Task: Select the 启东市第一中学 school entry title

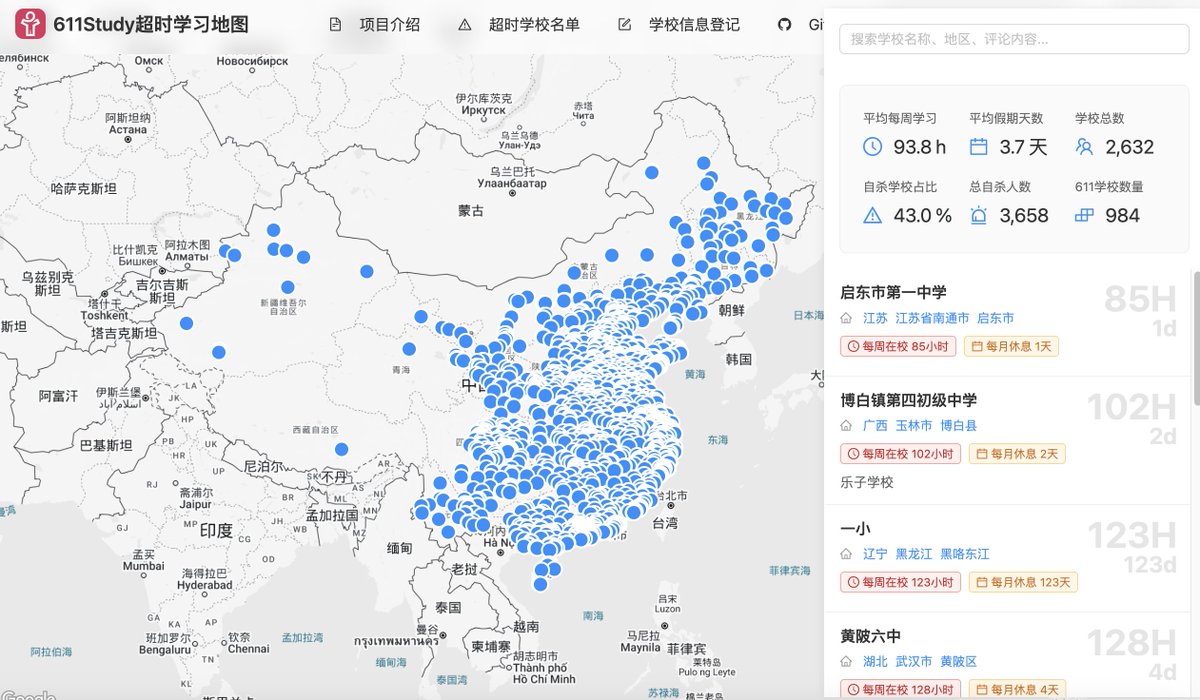Action: 893,292
